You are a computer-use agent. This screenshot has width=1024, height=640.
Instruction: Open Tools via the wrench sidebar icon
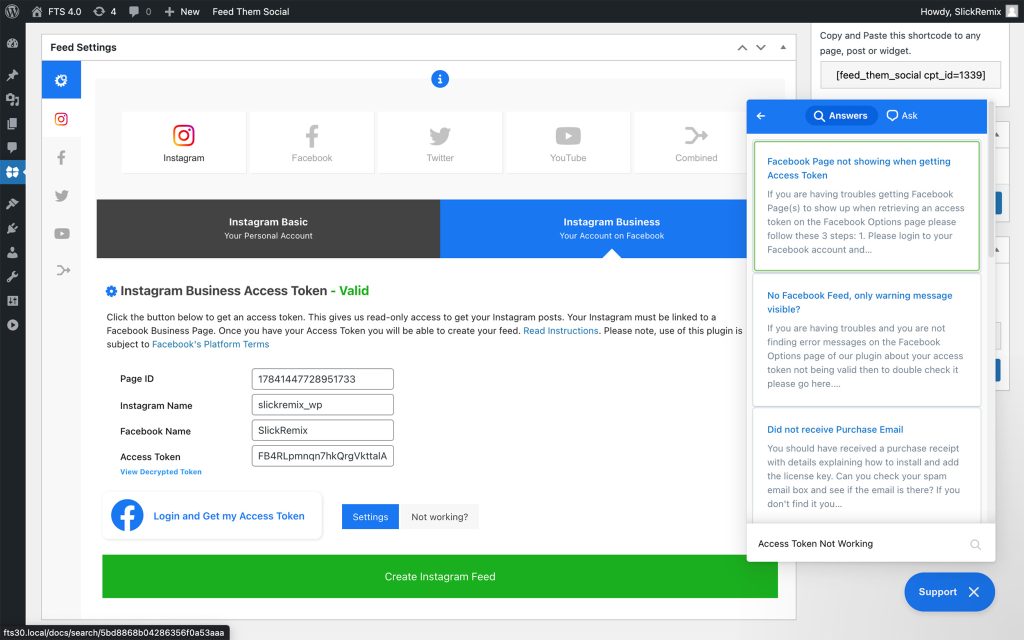coord(12,276)
